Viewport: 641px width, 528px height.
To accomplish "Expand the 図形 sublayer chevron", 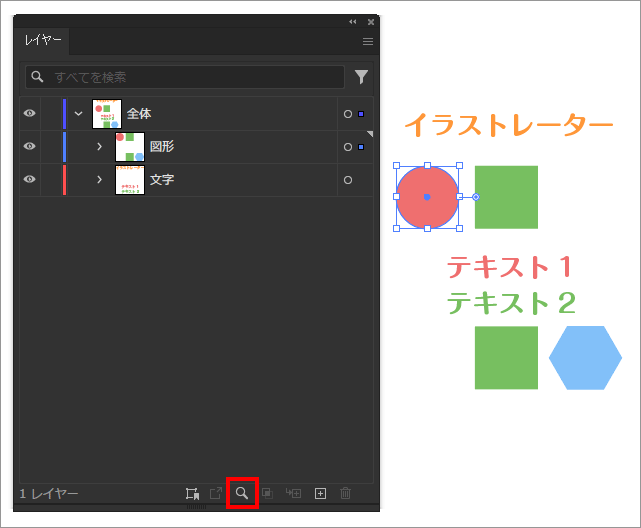I will tap(99, 146).
